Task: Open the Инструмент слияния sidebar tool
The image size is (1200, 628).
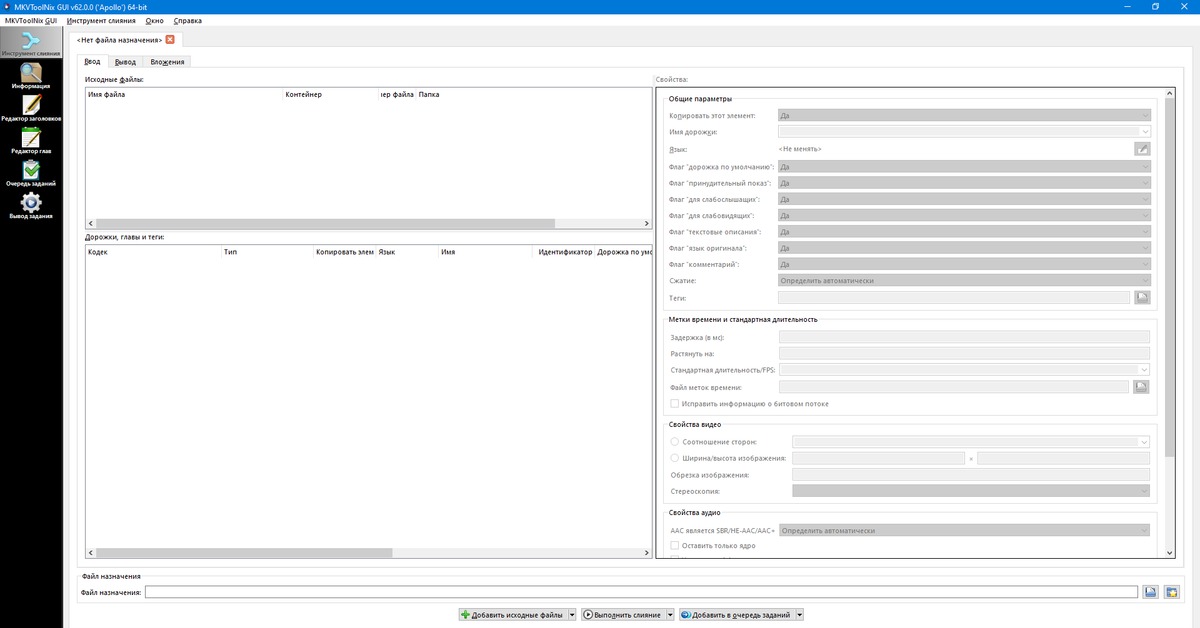Action: (x=31, y=43)
